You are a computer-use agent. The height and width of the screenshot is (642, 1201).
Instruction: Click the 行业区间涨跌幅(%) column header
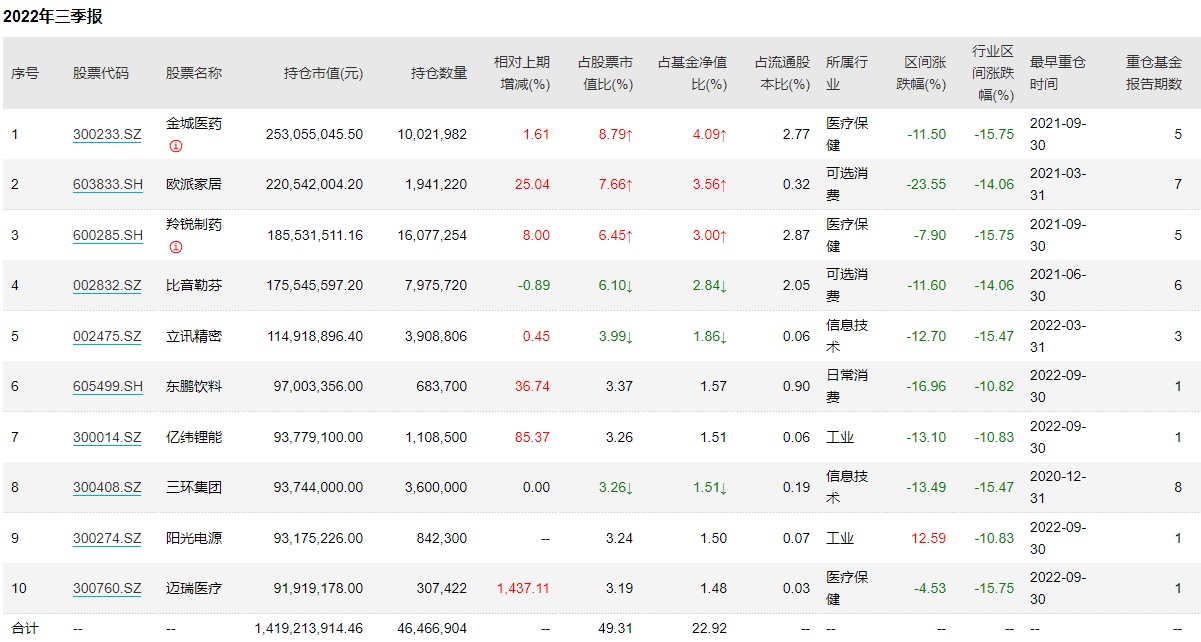pos(993,73)
